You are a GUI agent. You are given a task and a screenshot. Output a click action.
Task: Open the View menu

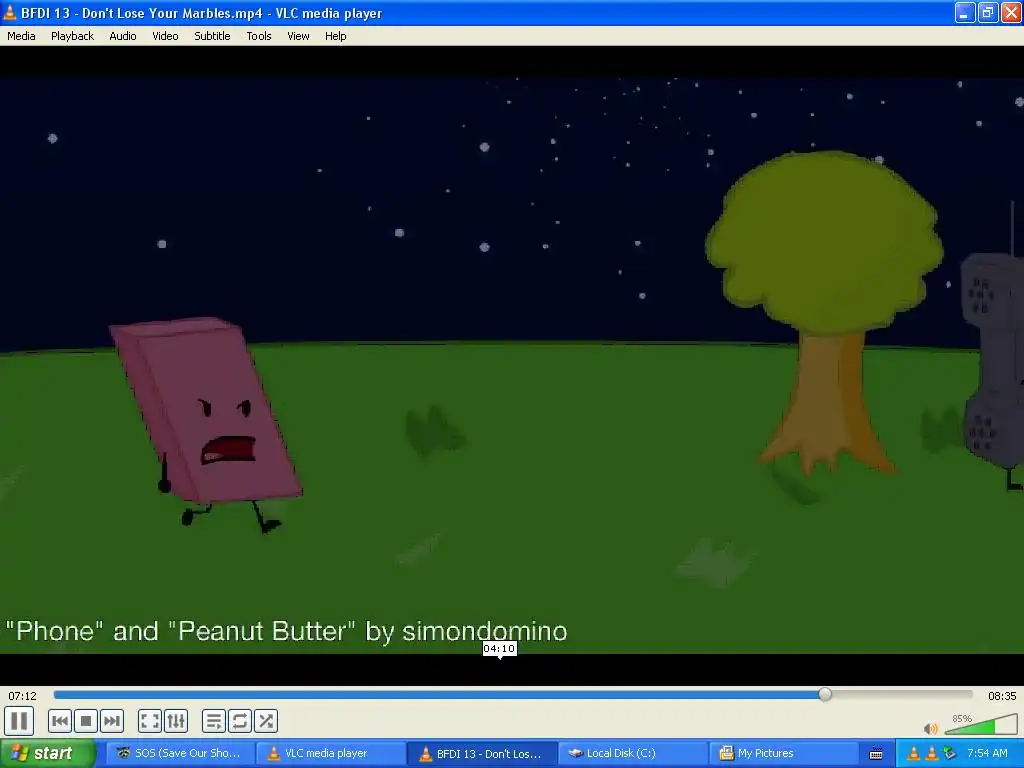298,36
